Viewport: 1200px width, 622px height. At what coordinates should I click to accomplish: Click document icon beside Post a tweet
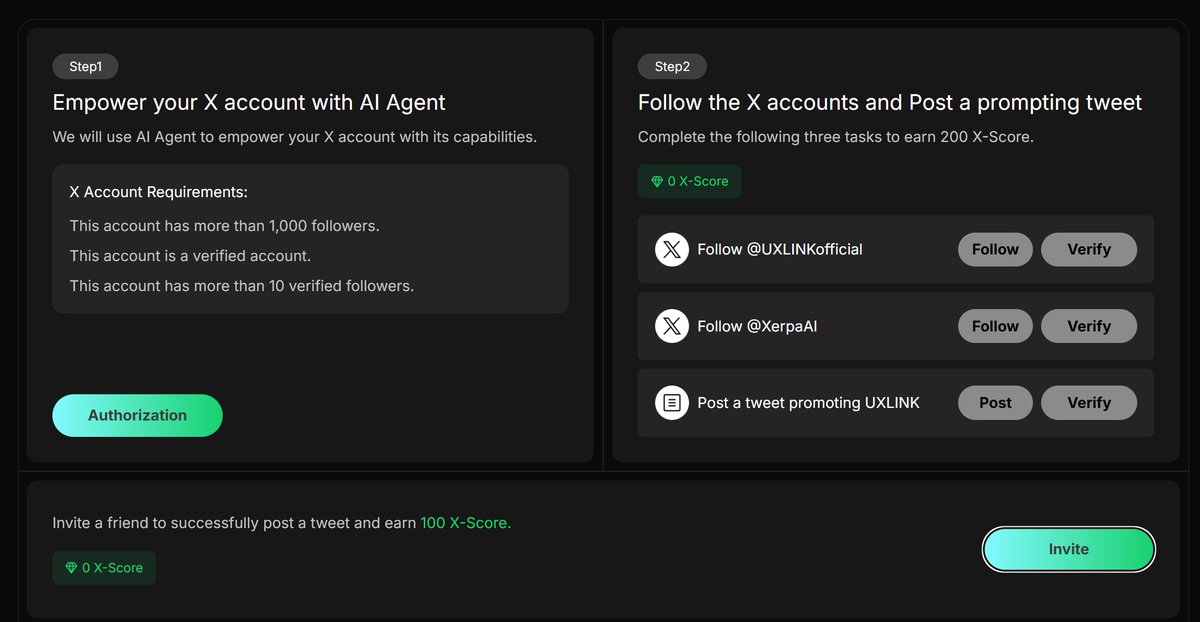[x=672, y=403]
